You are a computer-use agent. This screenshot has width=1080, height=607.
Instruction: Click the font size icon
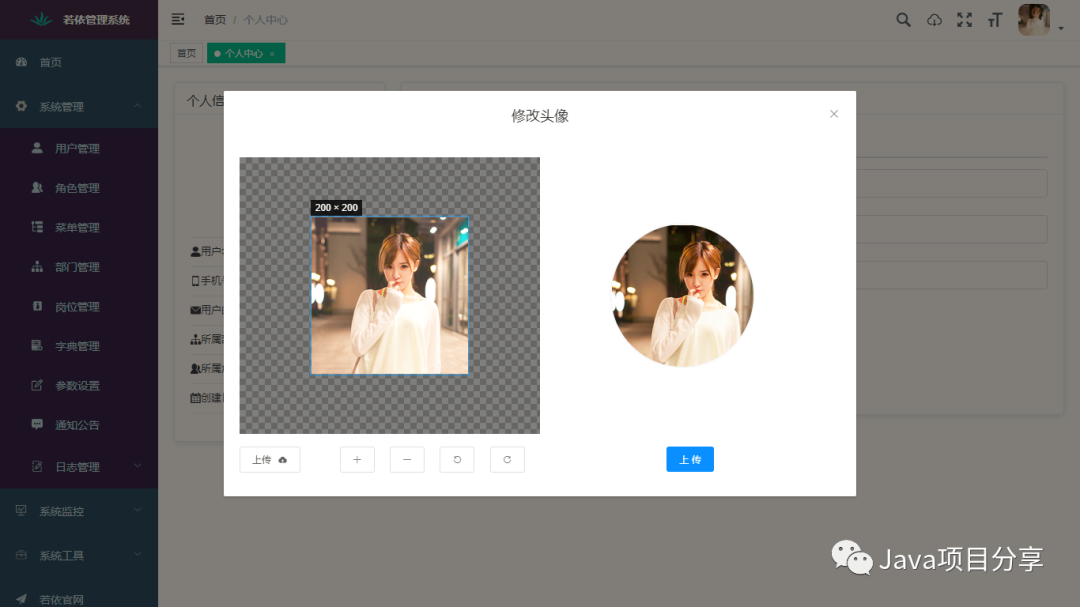pyautogui.click(x=994, y=20)
